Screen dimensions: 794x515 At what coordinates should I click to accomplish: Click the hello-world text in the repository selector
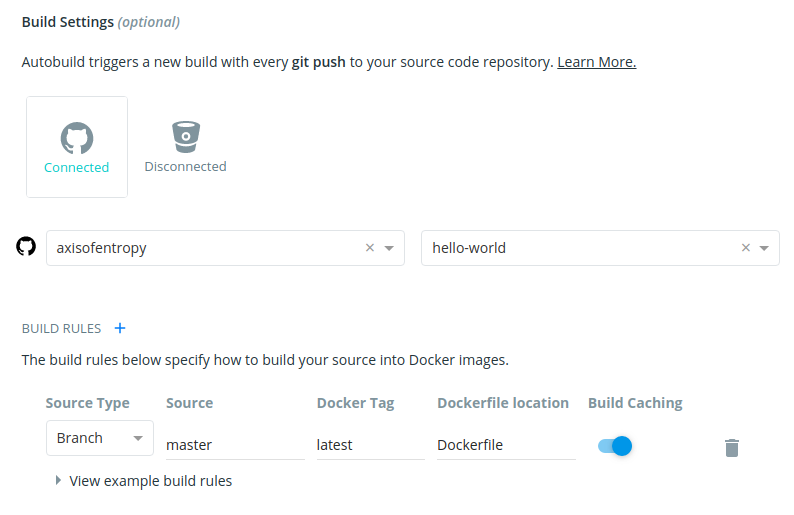(469, 248)
